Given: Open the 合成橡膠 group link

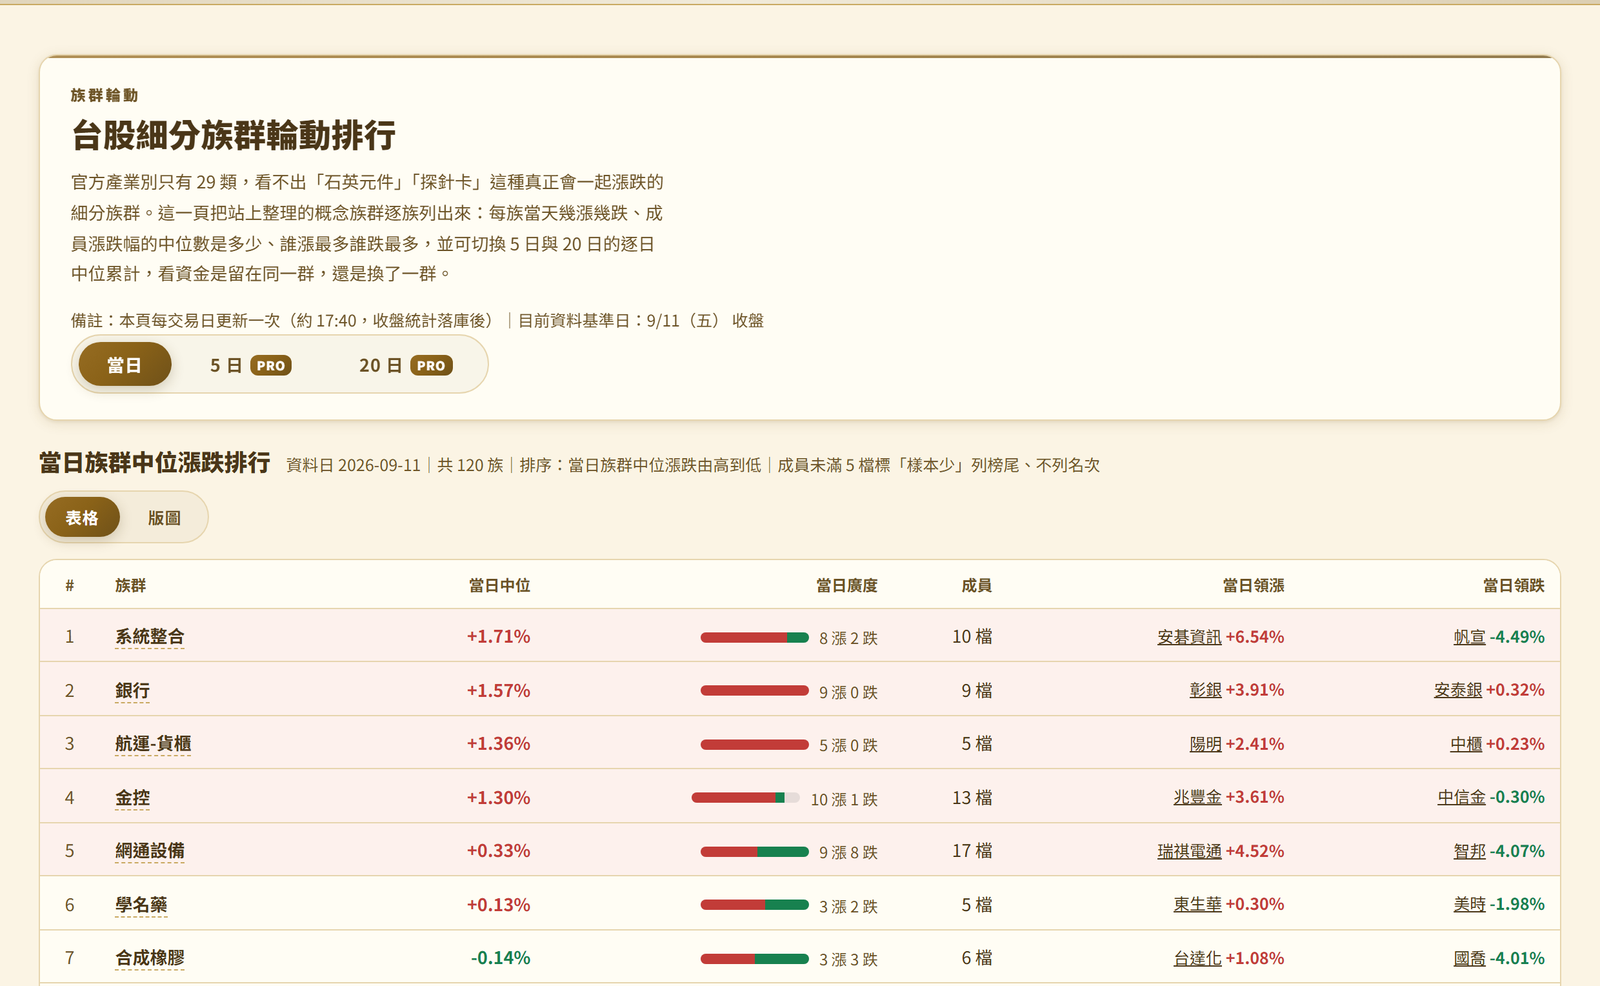Looking at the screenshot, I should (x=149, y=958).
